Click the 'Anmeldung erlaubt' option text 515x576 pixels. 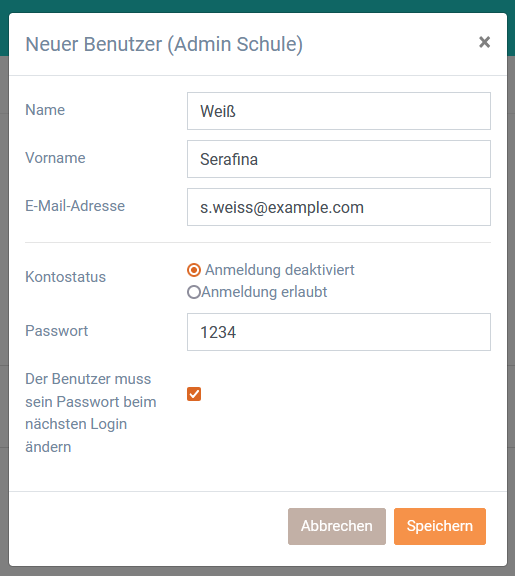point(264,292)
